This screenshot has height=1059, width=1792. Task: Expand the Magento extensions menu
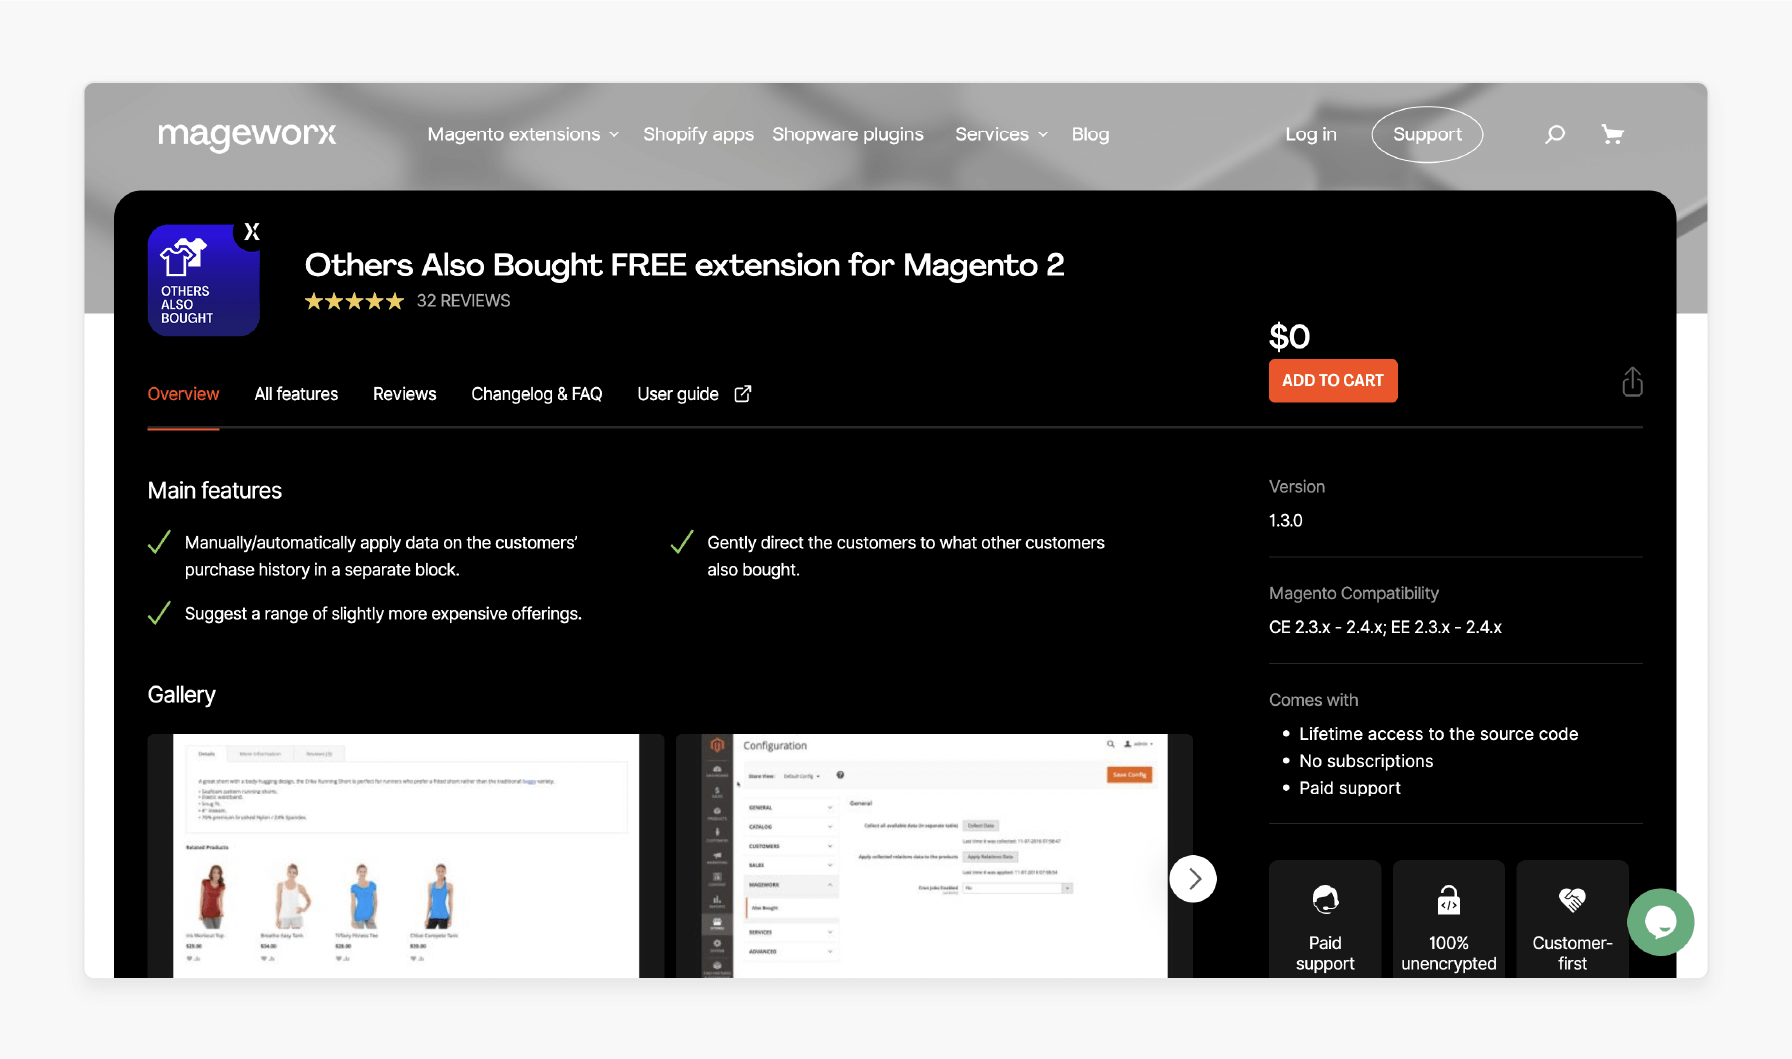click(x=523, y=134)
